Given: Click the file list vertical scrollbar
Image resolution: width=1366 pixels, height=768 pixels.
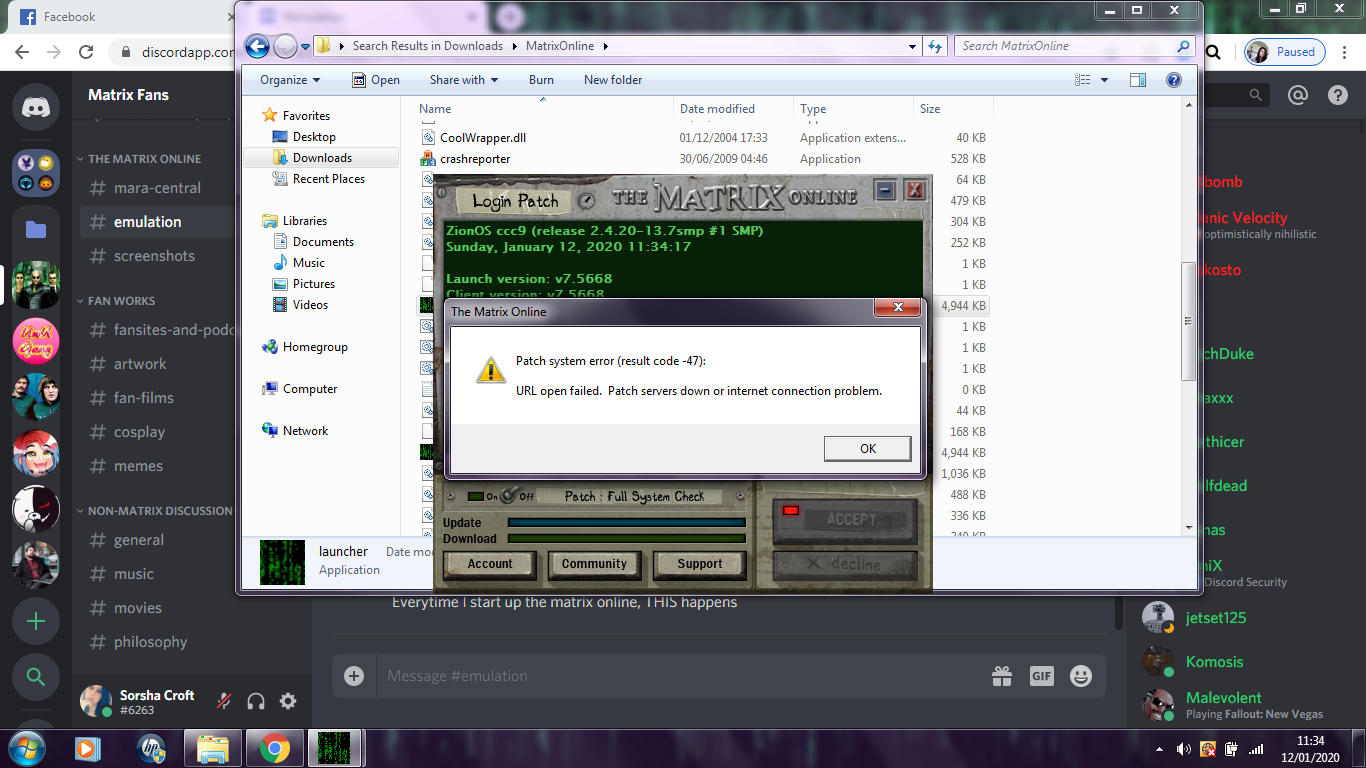Looking at the screenshot, I should coord(1188,321).
